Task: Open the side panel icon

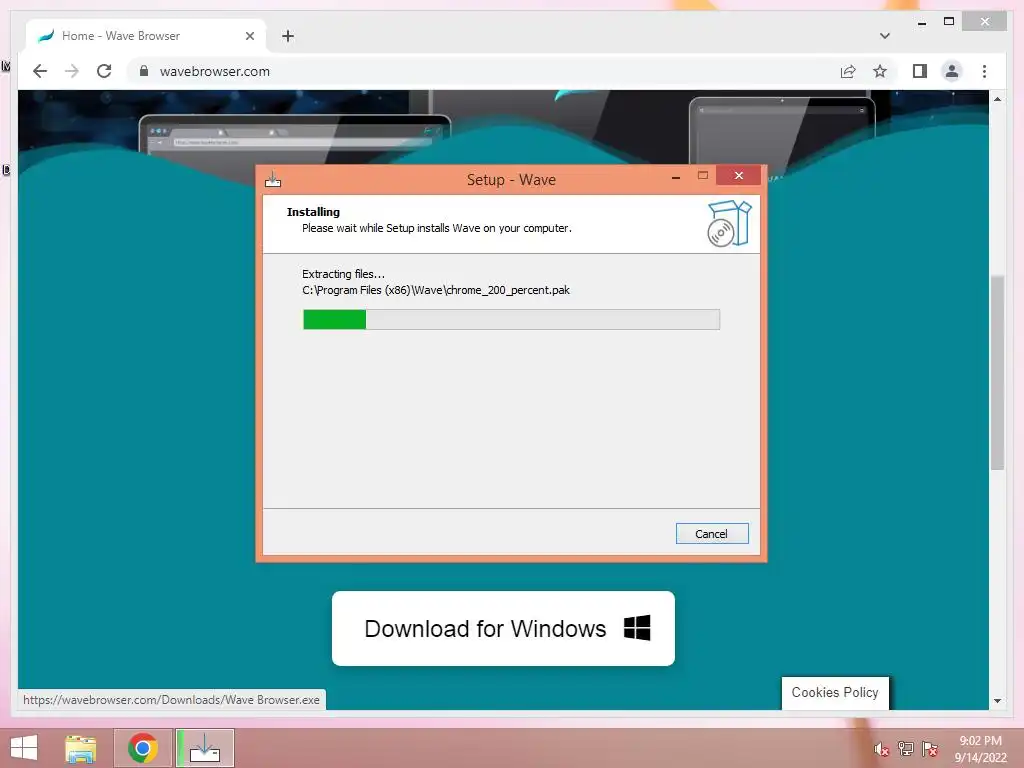Action: pos(920,71)
